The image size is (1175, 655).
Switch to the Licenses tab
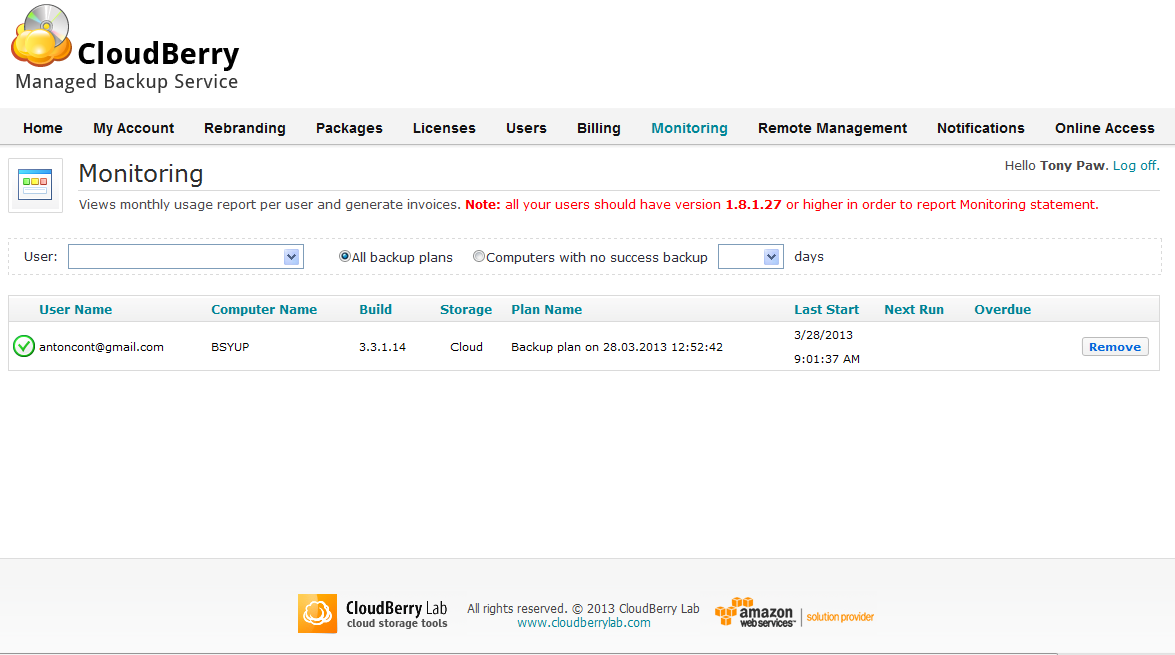point(444,128)
